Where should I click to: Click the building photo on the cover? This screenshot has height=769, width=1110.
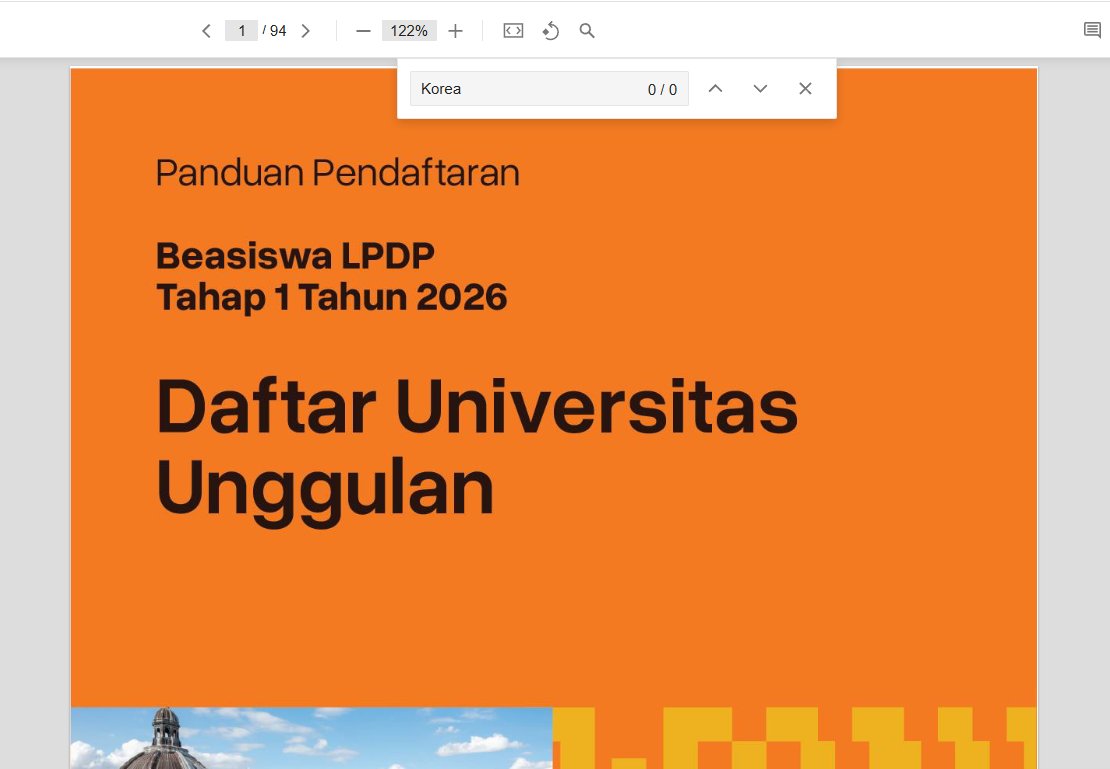point(311,738)
